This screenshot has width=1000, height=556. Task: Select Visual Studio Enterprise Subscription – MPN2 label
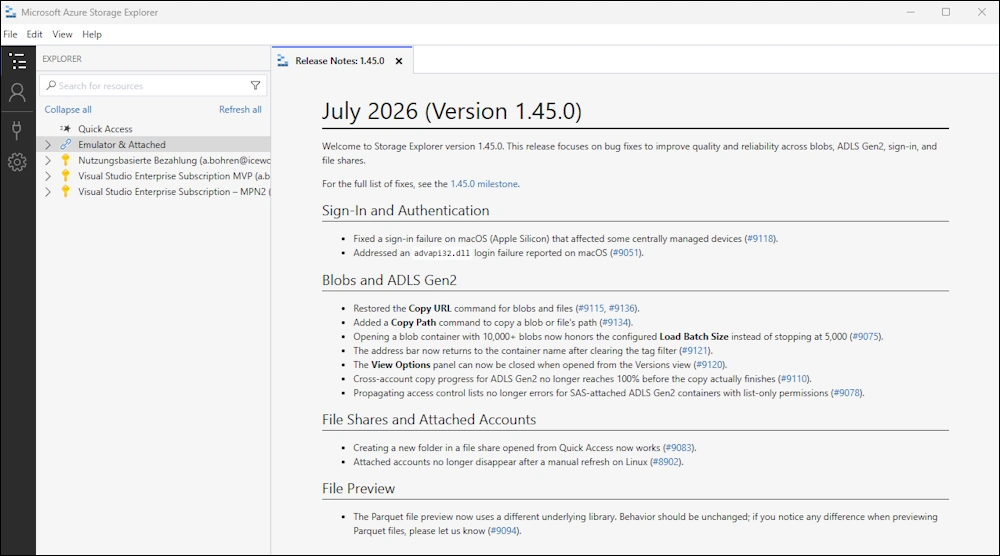coord(173,192)
